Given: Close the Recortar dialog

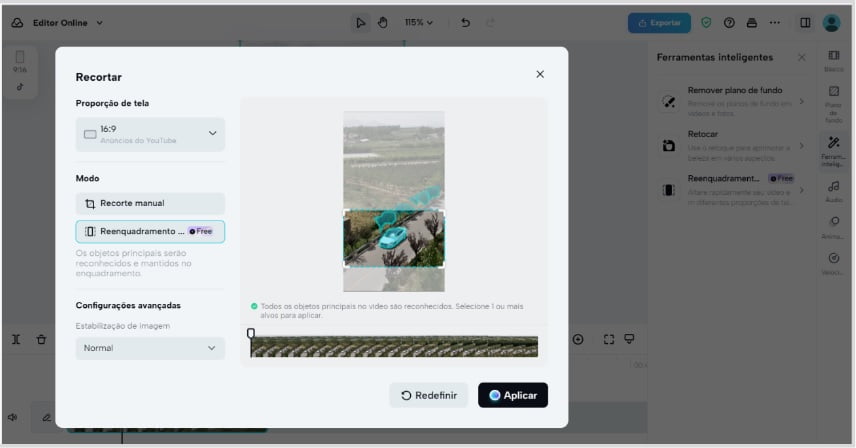Looking at the screenshot, I should tap(540, 74).
